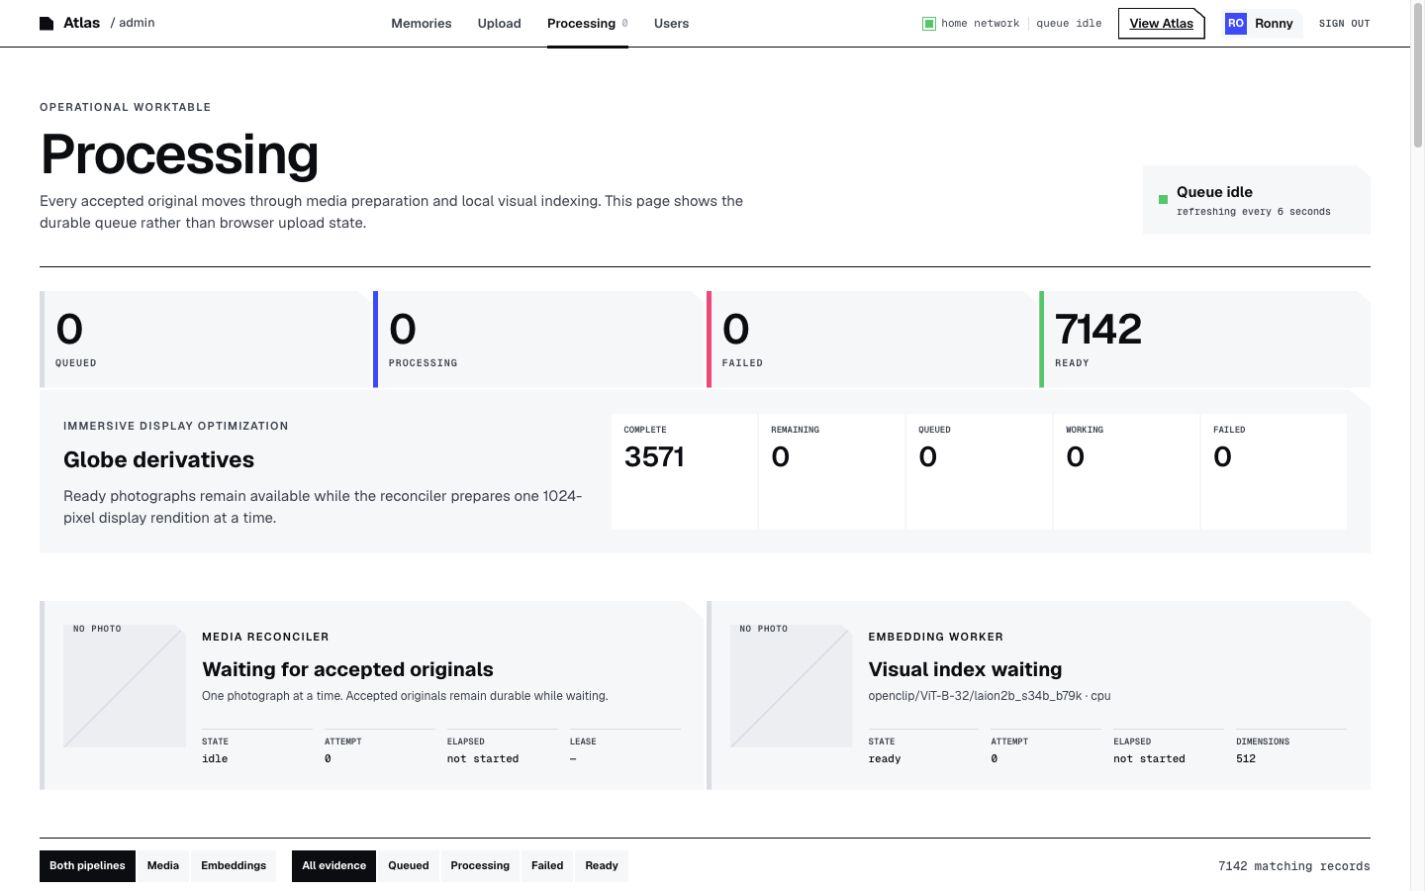Show only Failed records

pos(547,866)
